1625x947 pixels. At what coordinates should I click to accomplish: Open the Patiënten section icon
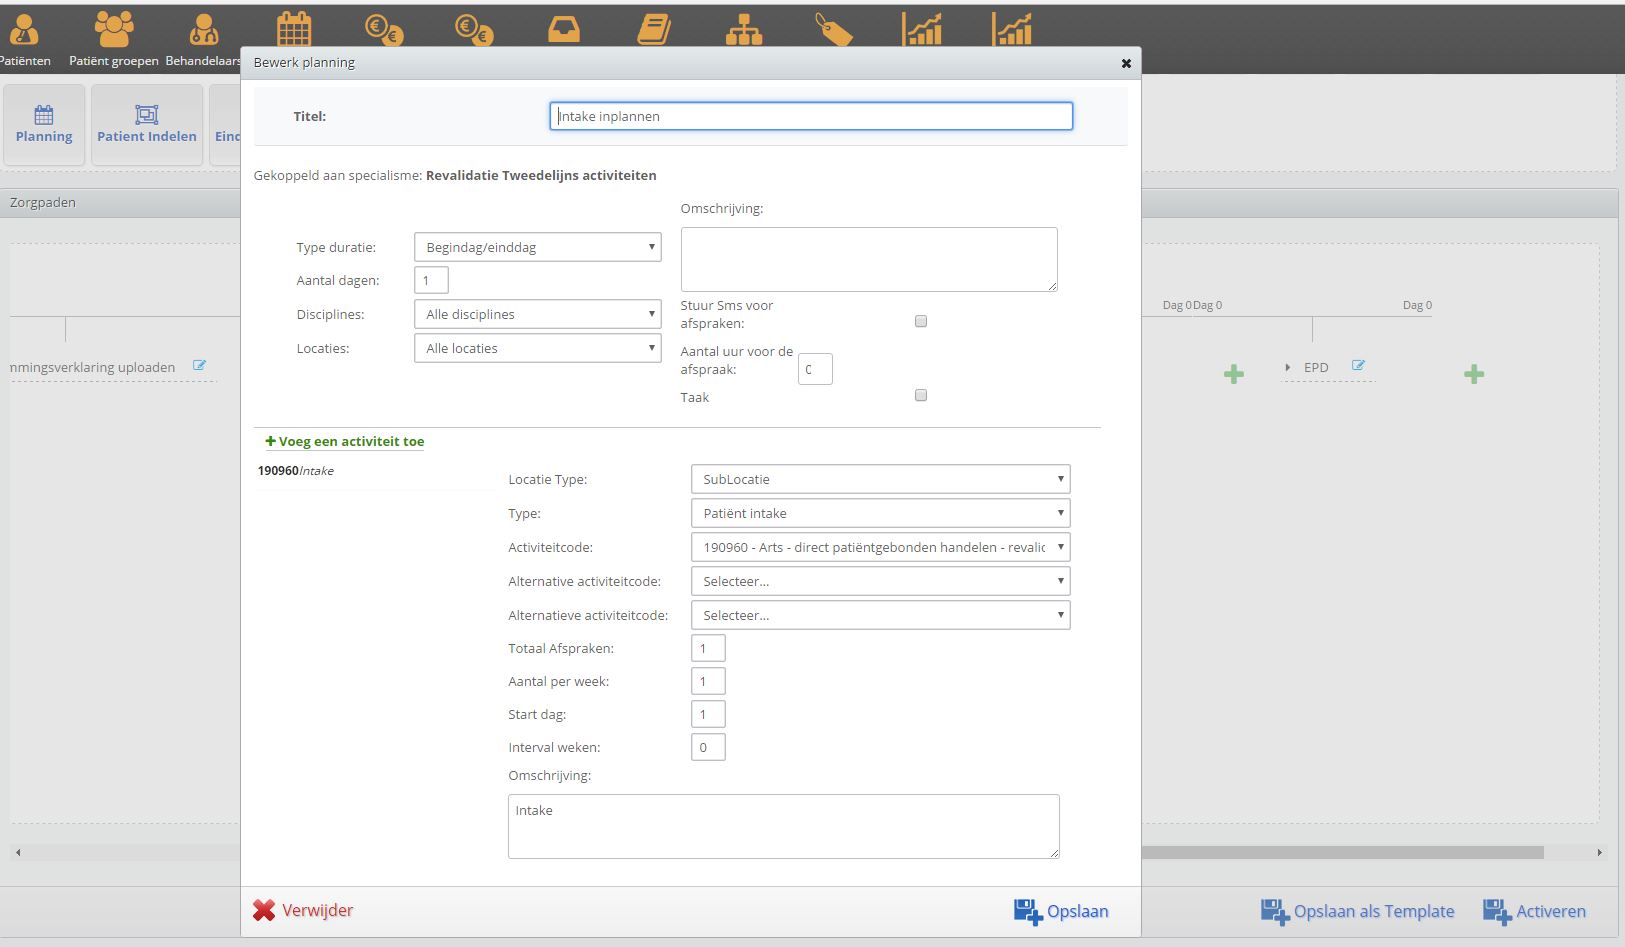pyautogui.click(x=23, y=30)
